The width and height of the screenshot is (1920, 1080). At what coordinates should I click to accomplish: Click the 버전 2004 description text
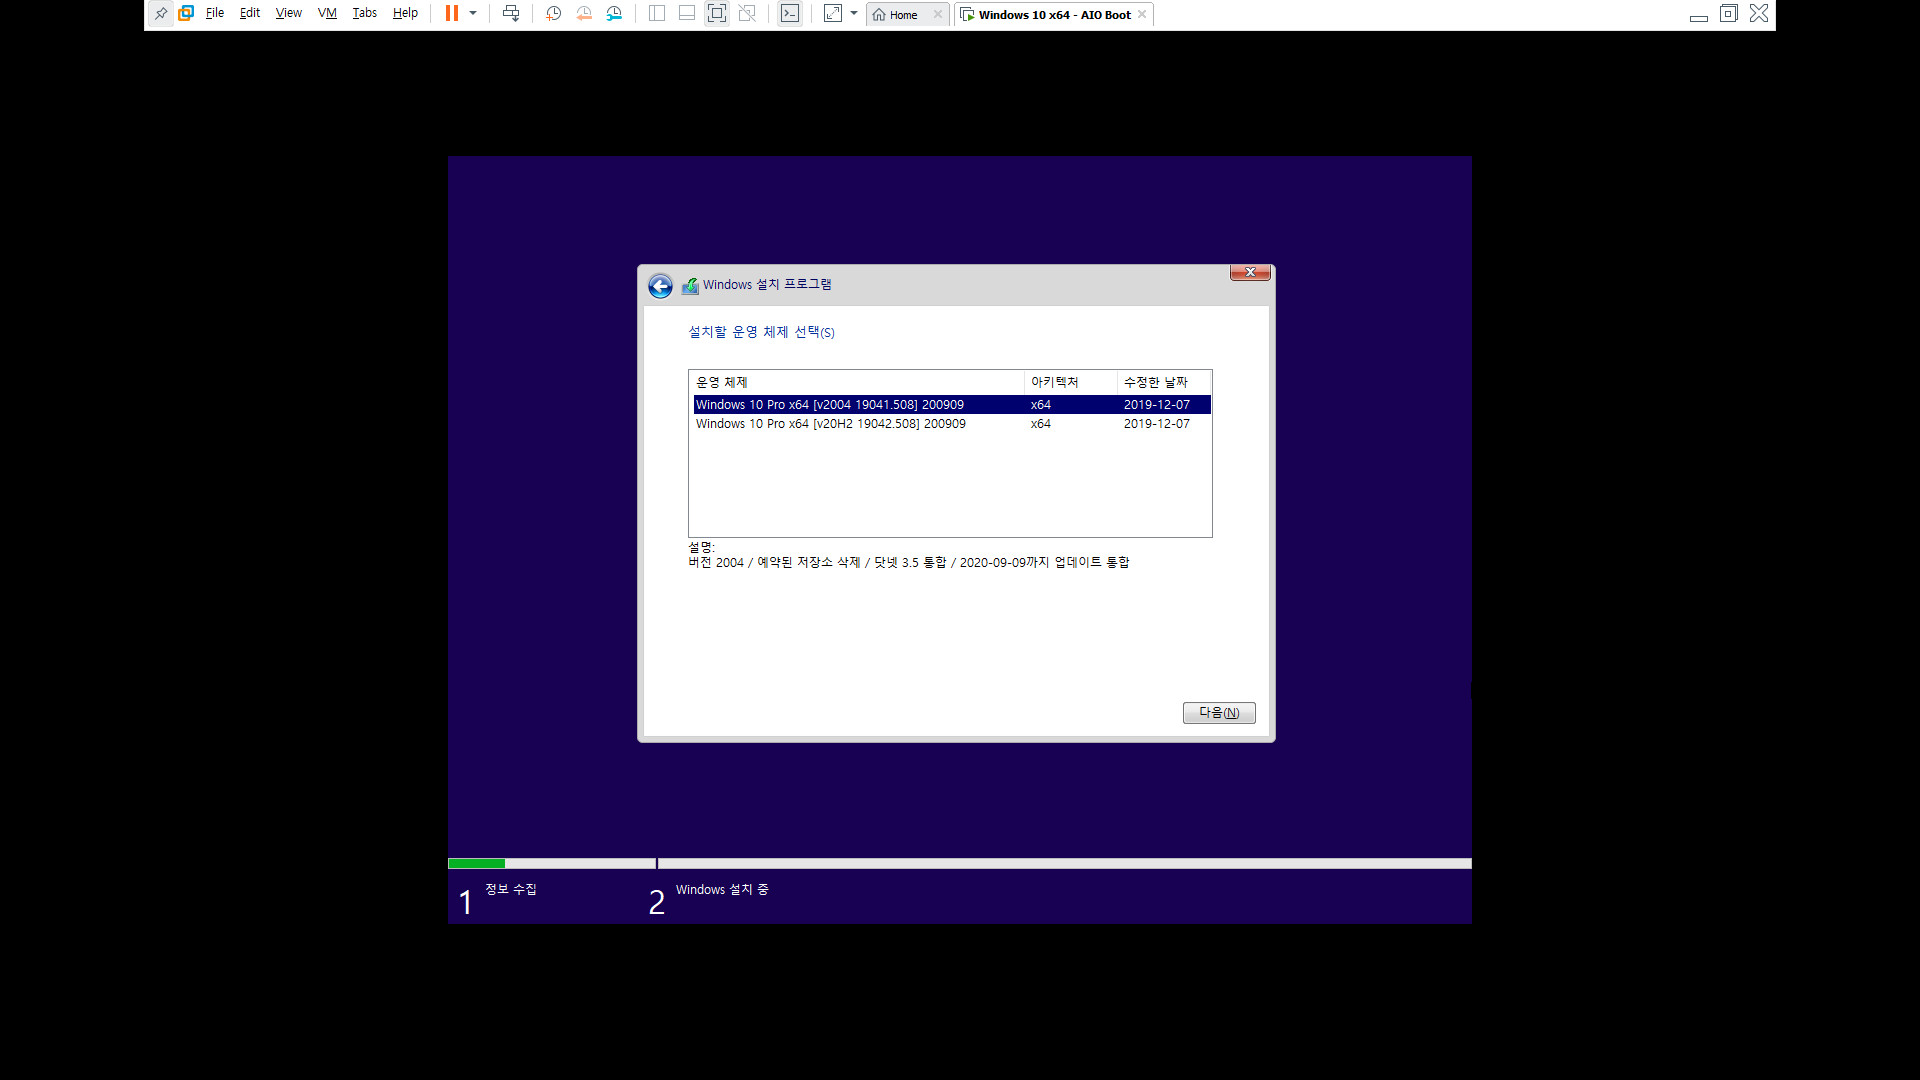[909, 563]
